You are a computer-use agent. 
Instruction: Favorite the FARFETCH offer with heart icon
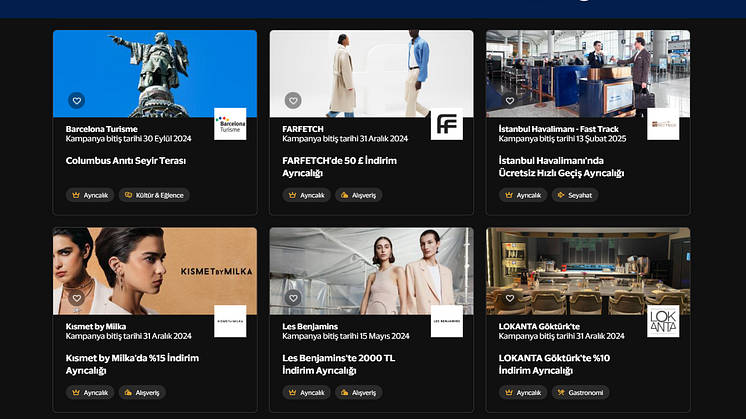tap(293, 100)
